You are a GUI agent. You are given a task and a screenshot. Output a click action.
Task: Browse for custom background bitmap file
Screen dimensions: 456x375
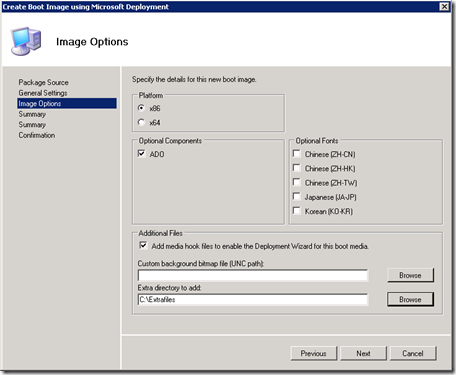click(x=410, y=275)
